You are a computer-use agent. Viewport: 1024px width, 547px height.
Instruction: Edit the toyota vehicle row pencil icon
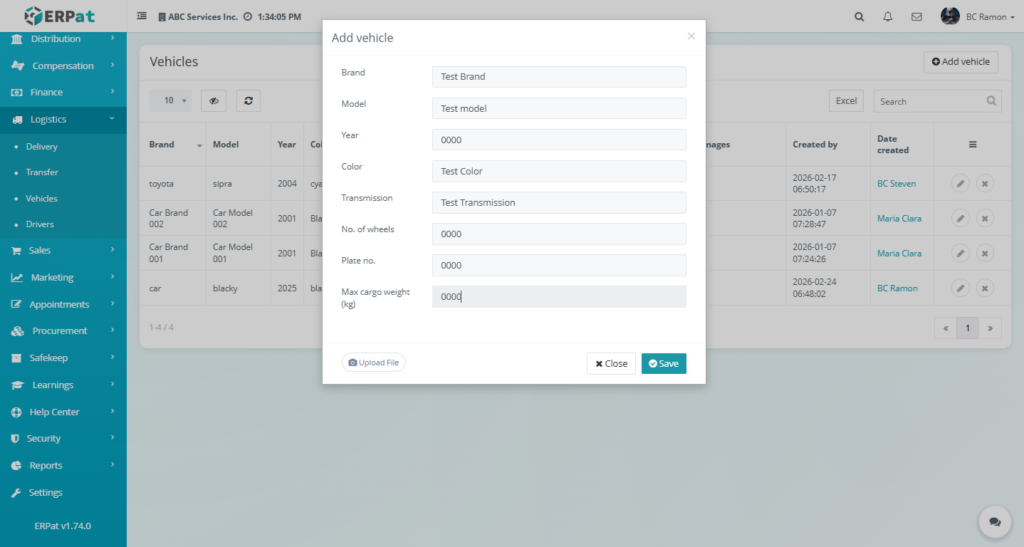pos(960,183)
